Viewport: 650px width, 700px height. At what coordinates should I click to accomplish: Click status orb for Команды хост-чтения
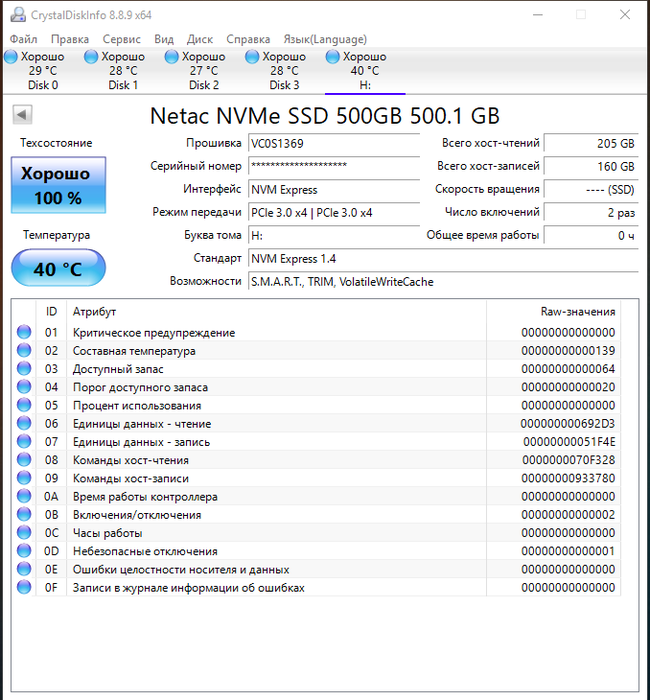[x=24, y=460]
